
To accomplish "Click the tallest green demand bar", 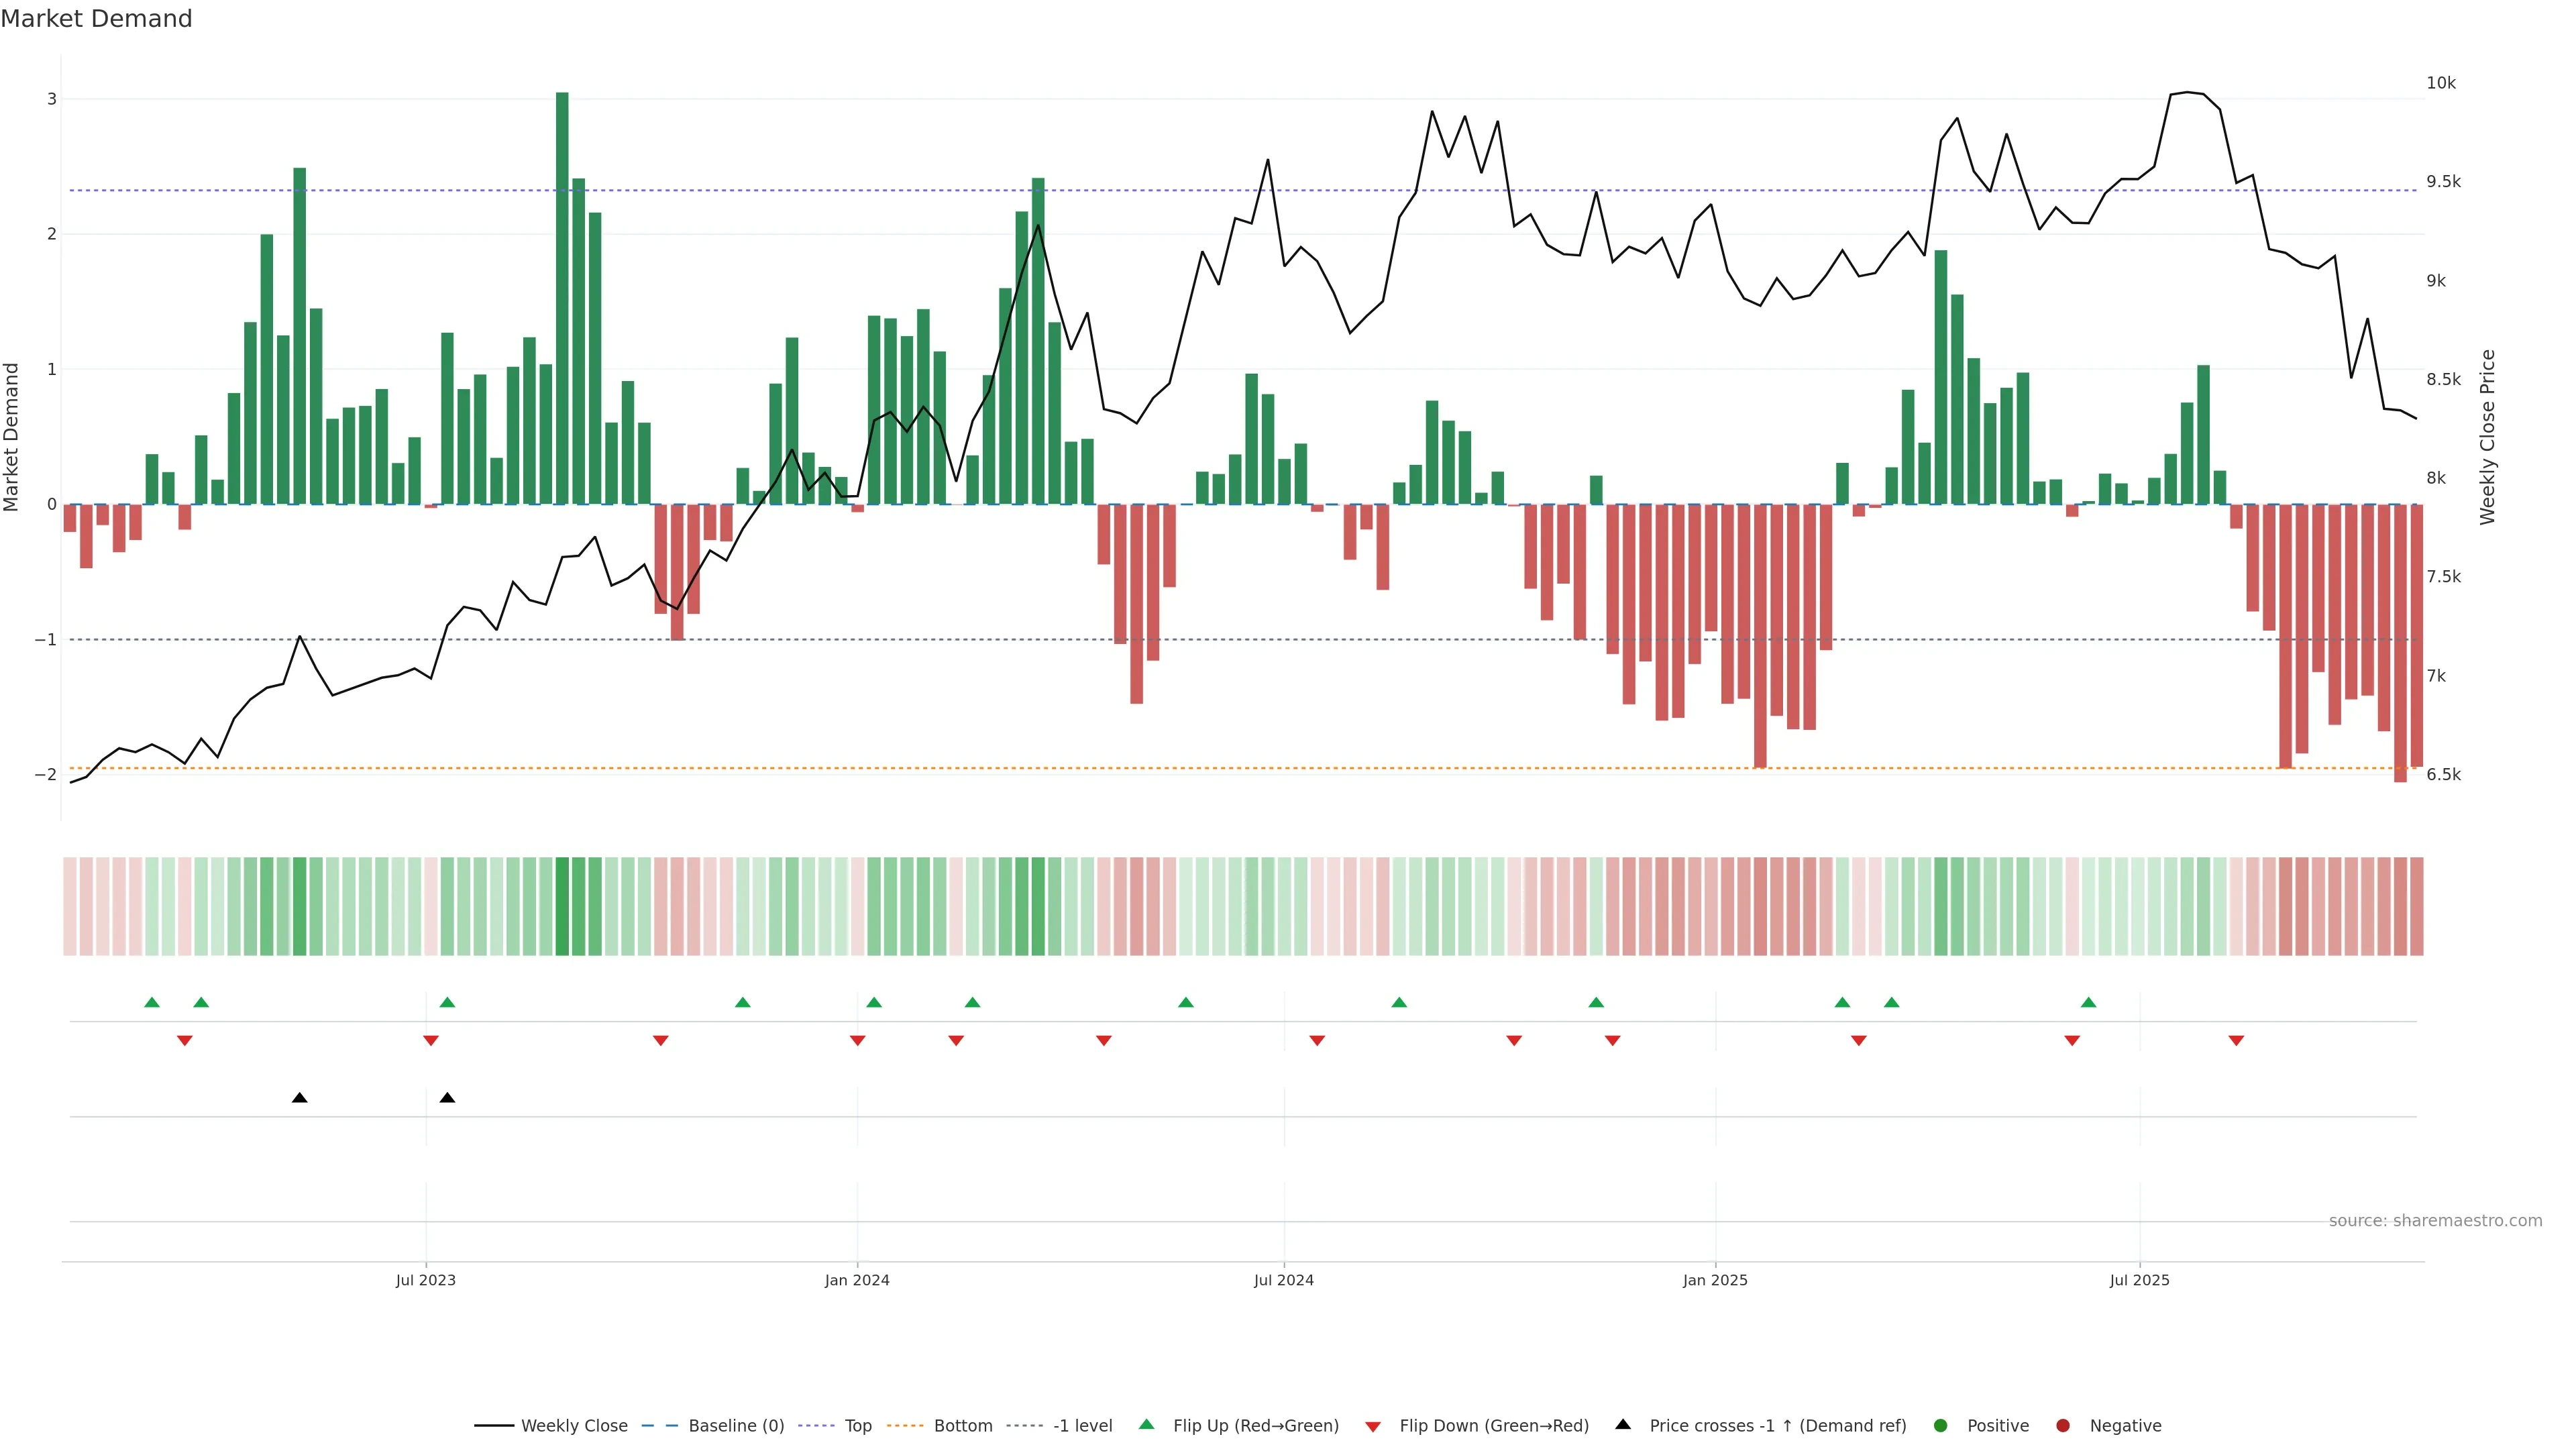I will click(562, 300).
